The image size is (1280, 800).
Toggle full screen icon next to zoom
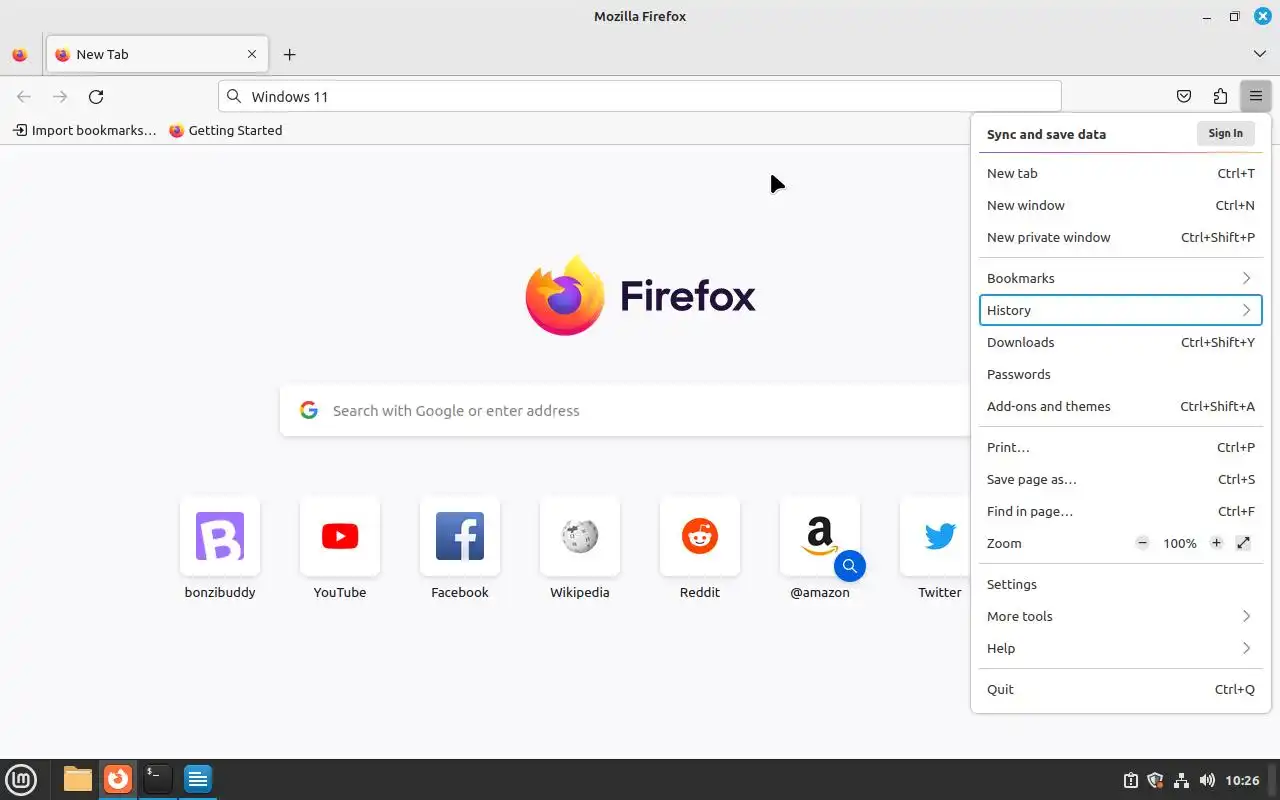pos(1243,543)
